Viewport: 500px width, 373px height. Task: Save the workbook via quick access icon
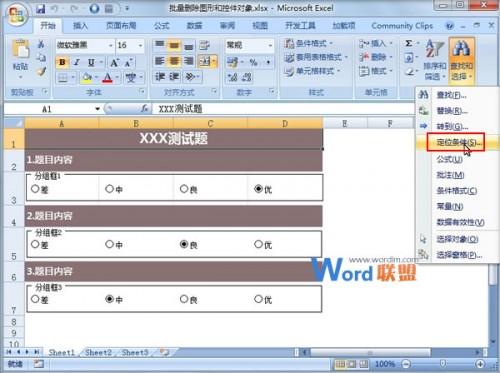[x=40, y=8]
